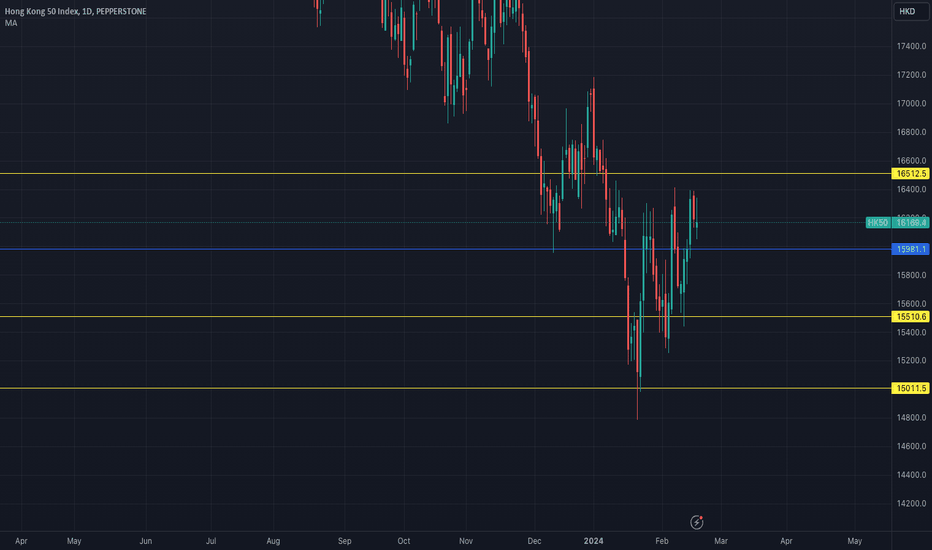Click the Aug label on the time axis
932x550 pixels.
[x=273, y=541]
